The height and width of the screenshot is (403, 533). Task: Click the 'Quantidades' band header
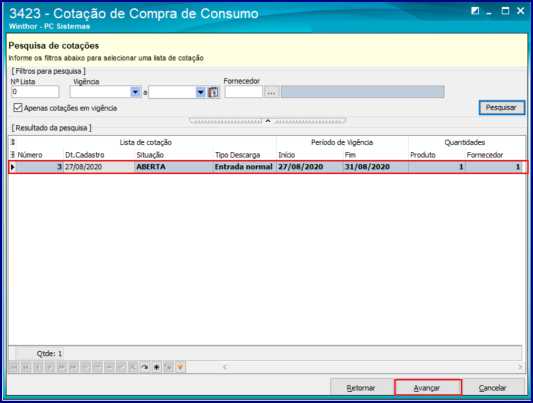[466, 142]
